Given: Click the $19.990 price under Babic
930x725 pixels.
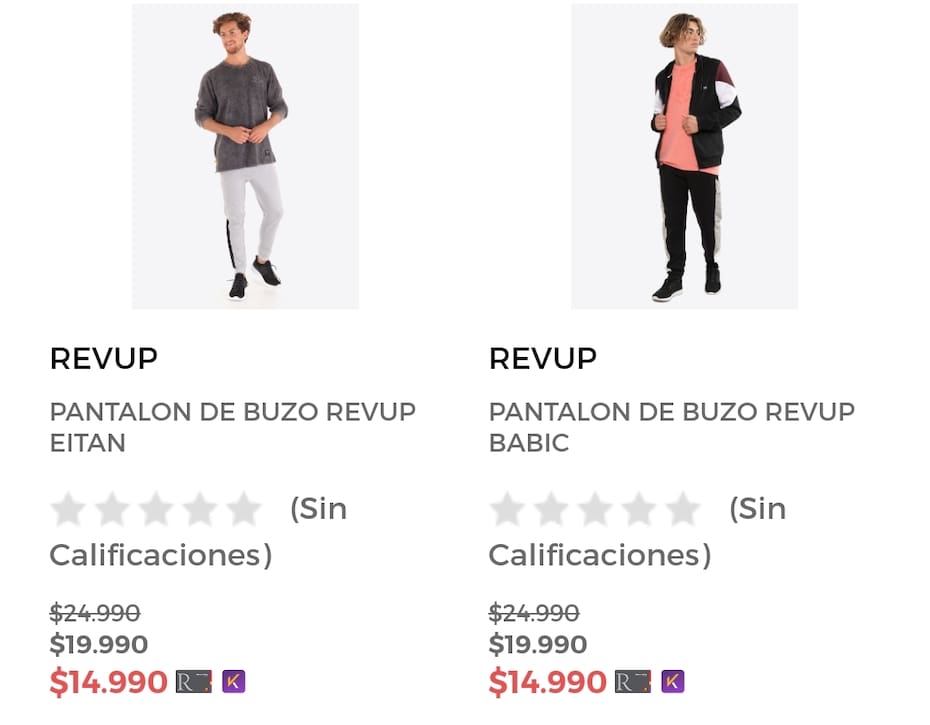Looking at the screenshot, I should (x=538, y=644).
